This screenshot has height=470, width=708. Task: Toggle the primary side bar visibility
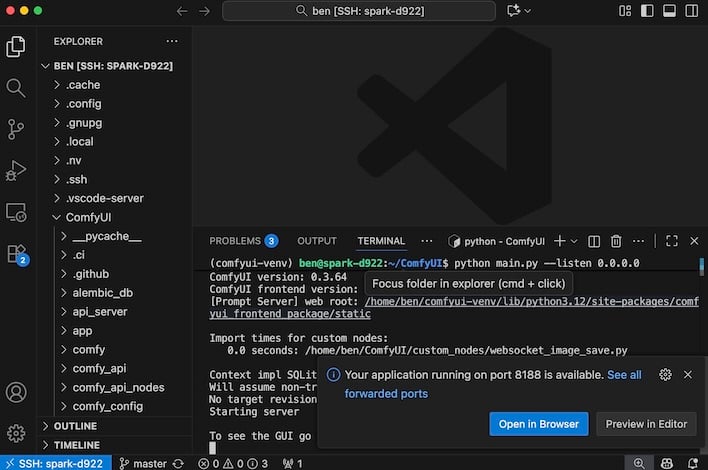pos(647,10)
